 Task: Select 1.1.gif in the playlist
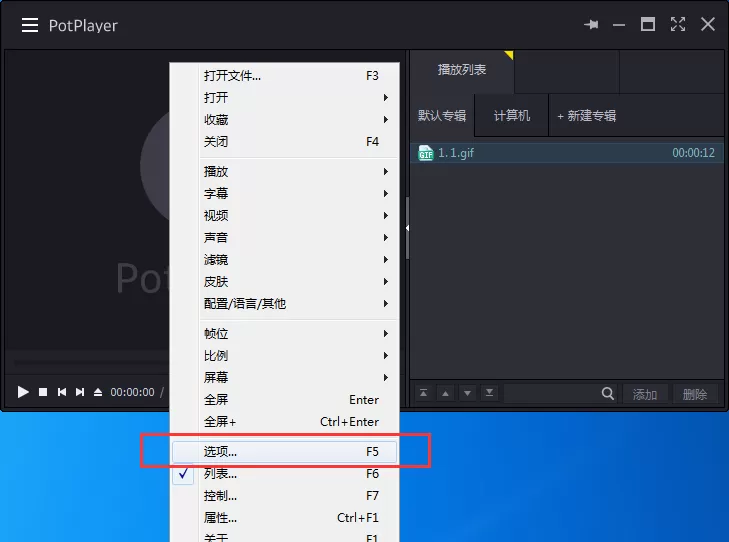566,153
